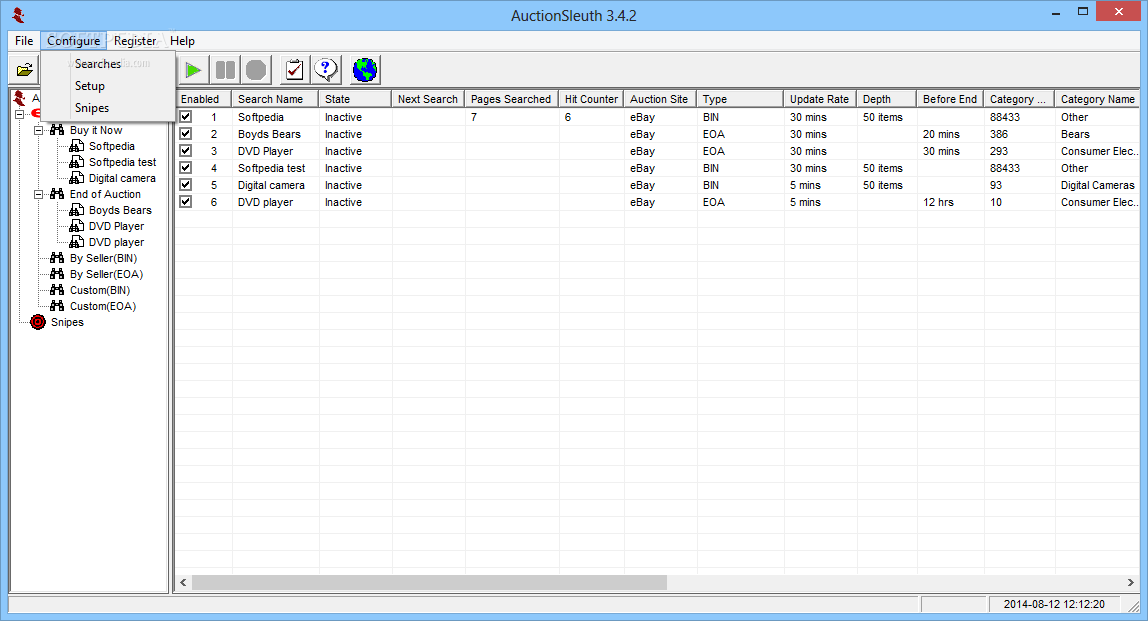Open the File menu
Image resolution: width=1148 pixels, height=621 pixels.
click(x=24, y=41)
